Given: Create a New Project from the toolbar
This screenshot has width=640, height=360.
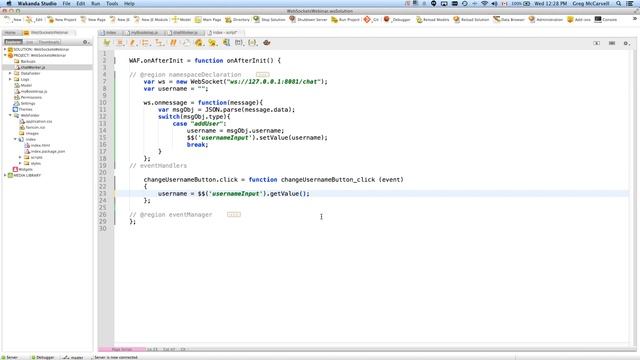Looking at the screenshot, I should 62,20.
